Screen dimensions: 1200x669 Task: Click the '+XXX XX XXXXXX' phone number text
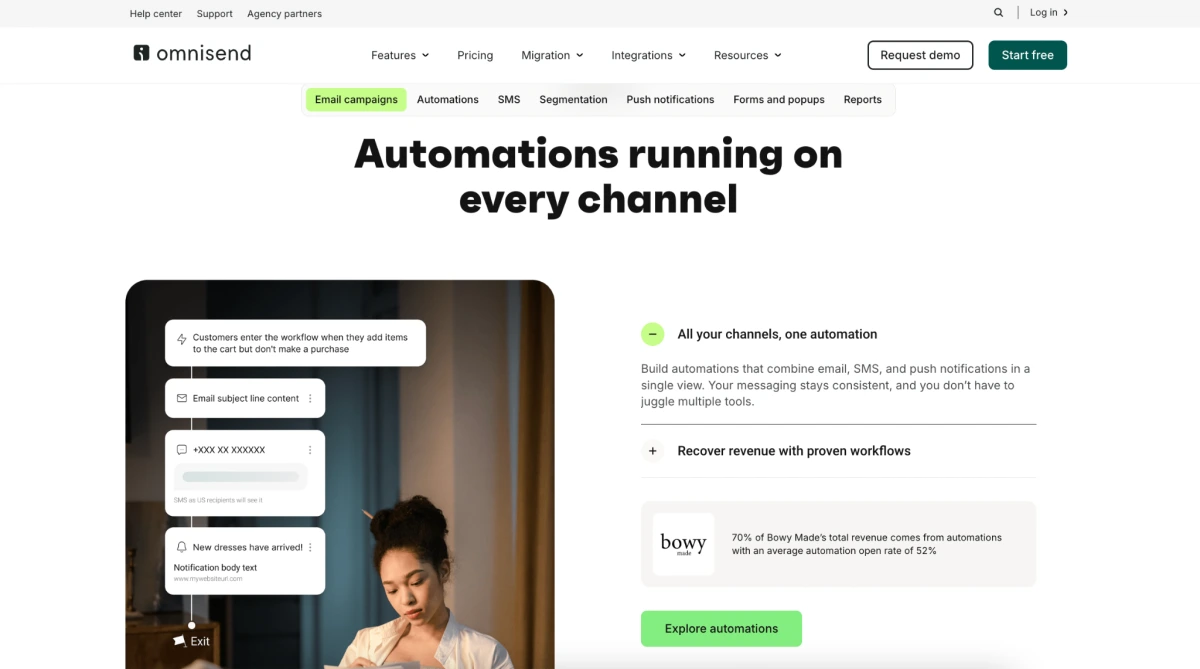(x=229, y=450)
